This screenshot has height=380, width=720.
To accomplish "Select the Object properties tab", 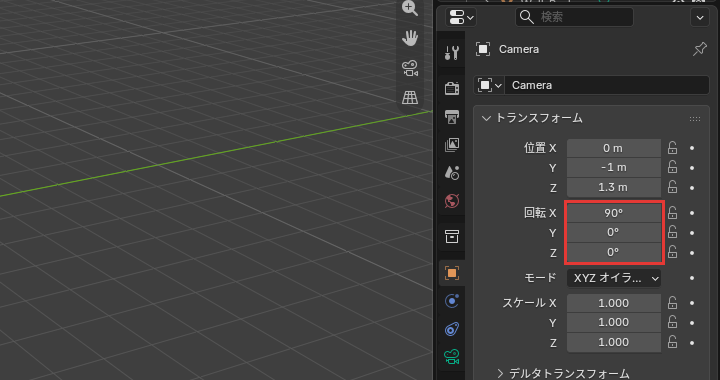I will pyautogui.click(x=452, y=273).
